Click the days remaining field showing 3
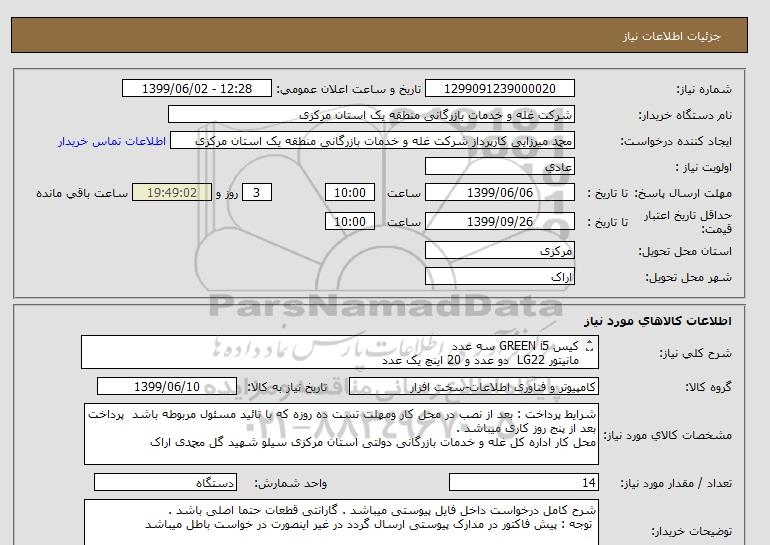 256,193
